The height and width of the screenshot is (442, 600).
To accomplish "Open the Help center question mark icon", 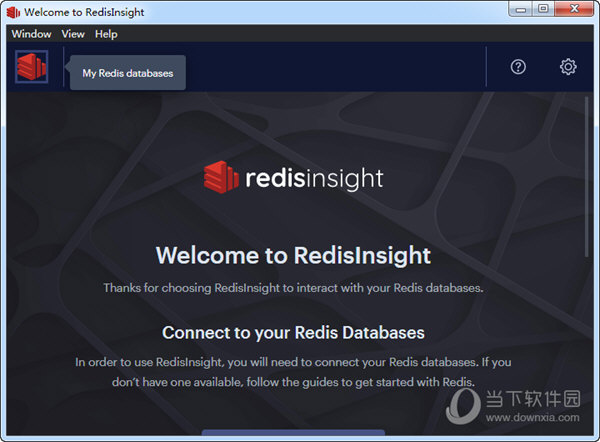I will [518, 67].
